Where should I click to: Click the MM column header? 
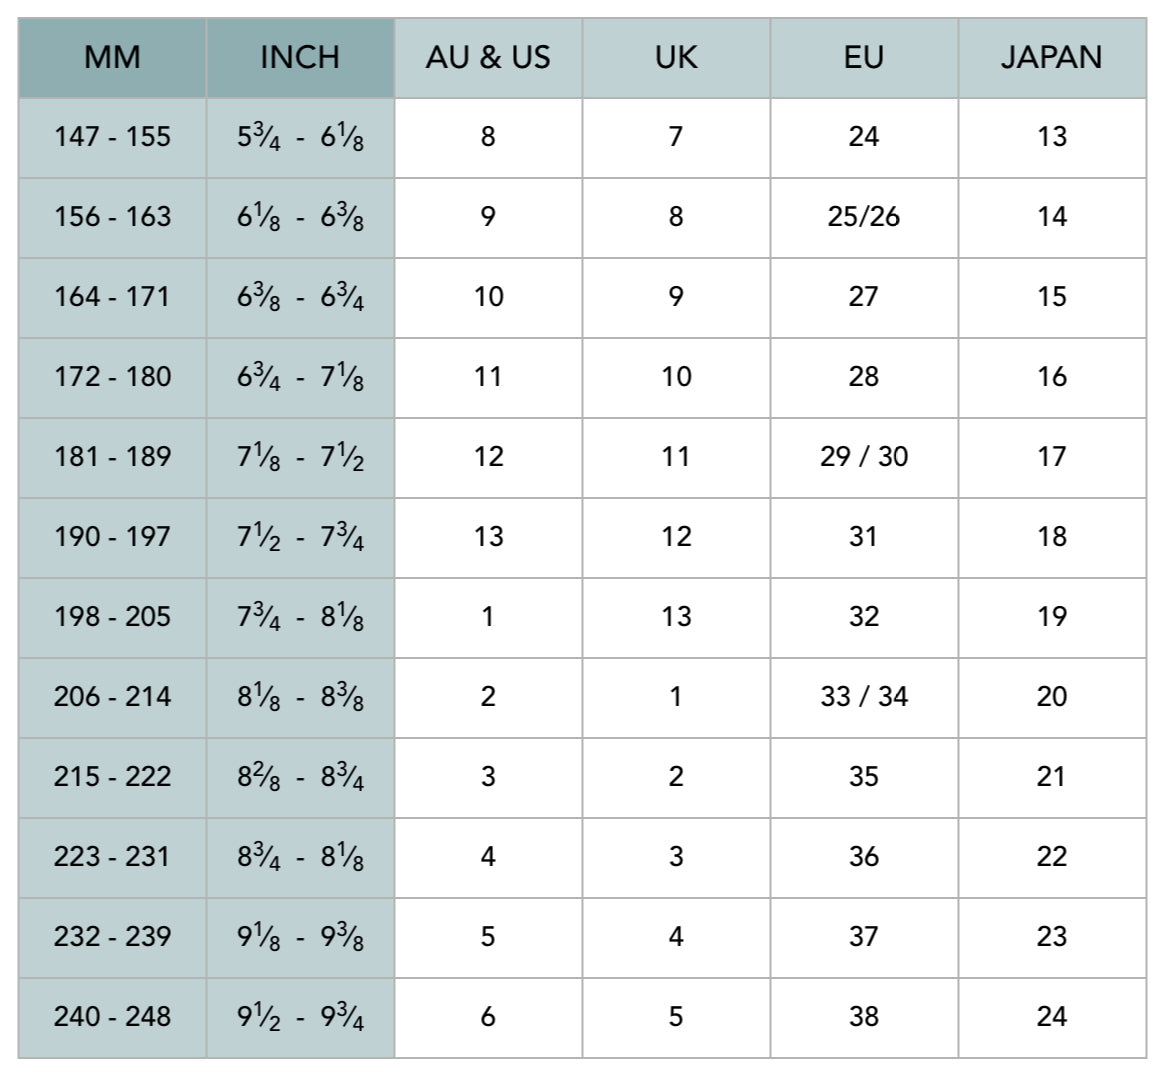point(112,57)
